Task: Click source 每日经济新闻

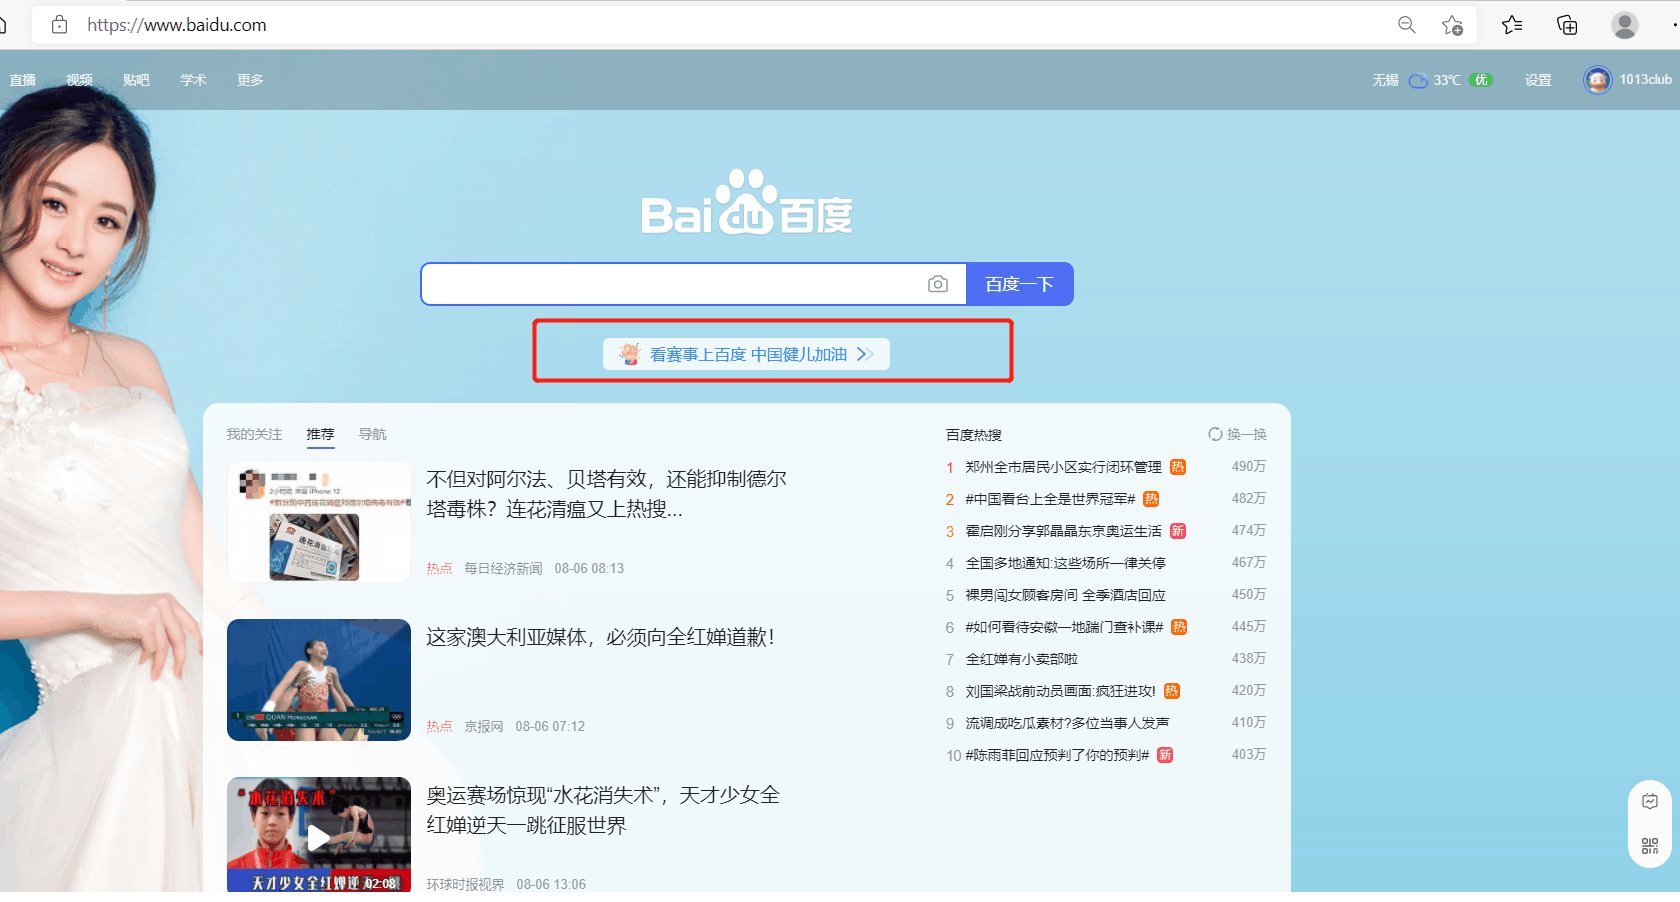Action: pyautogui.click(x=503, y=568)
